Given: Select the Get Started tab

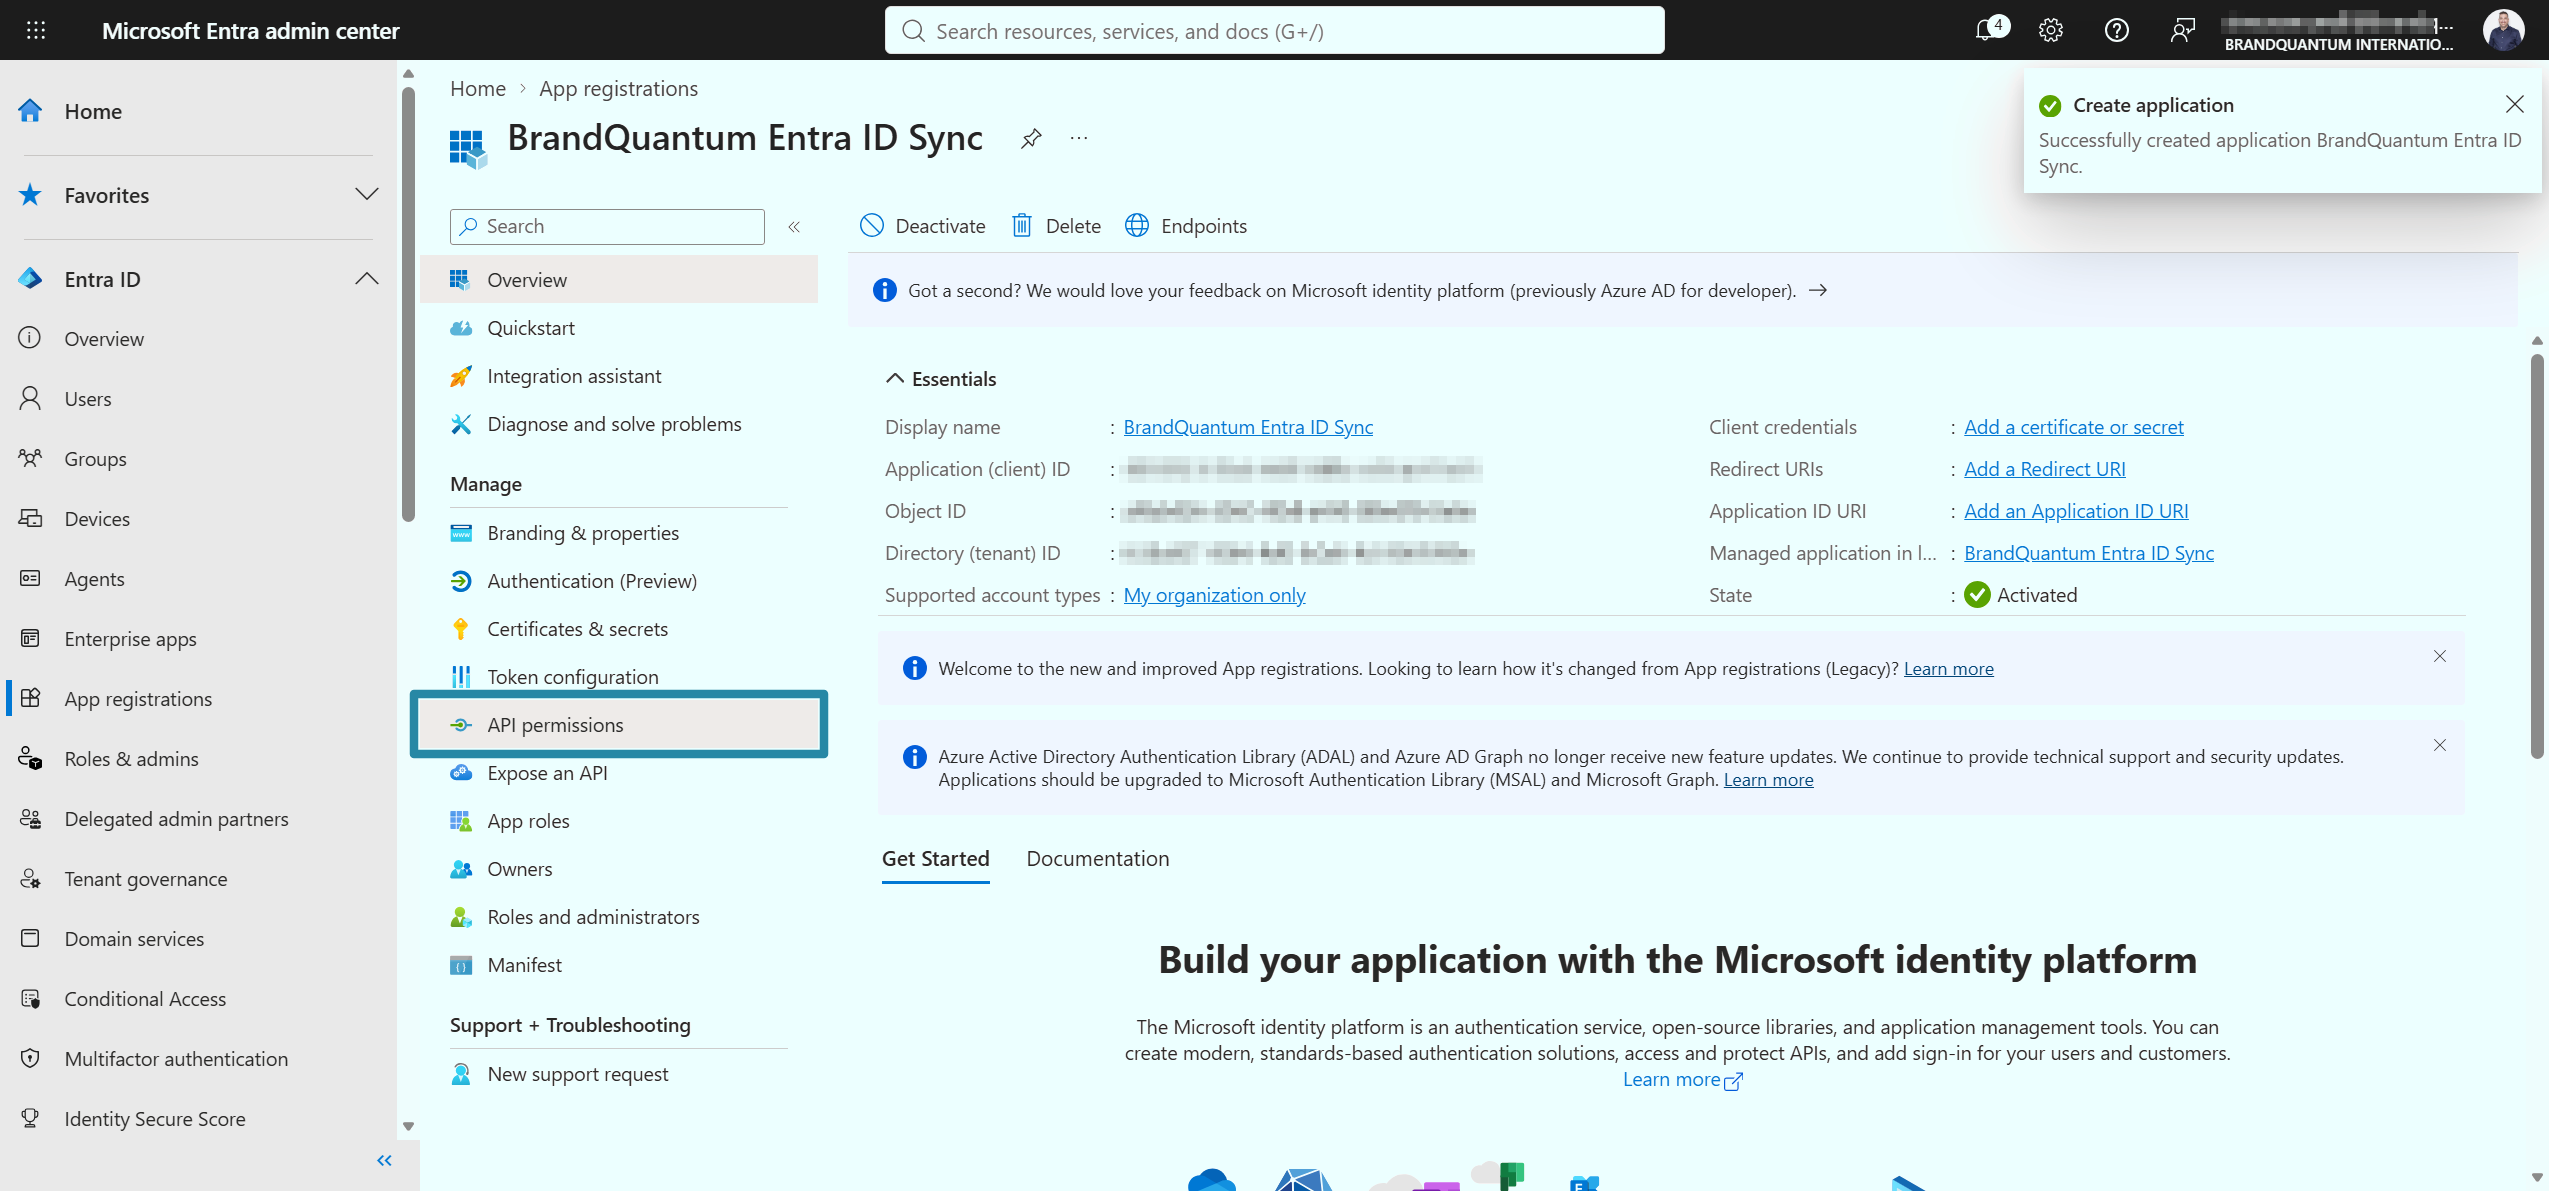Looking at the screenshot, I should (935, 858).
